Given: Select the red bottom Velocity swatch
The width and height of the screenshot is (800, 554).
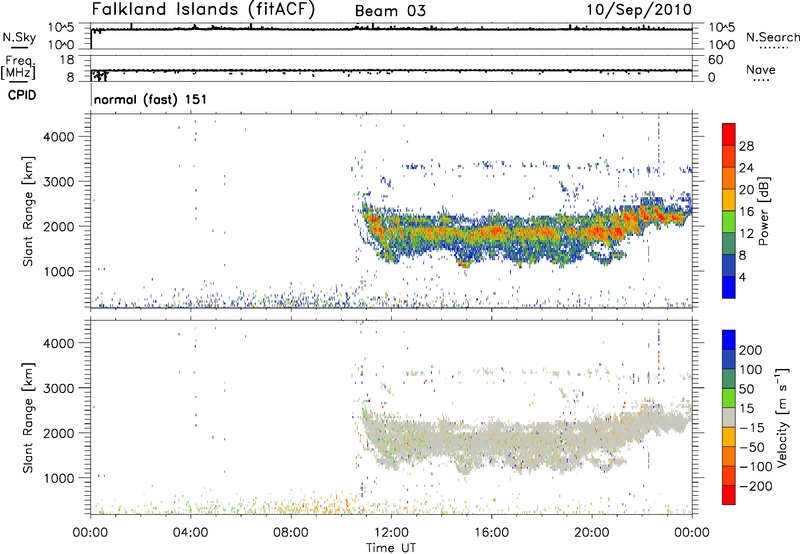Looking at the screenshot, I should click(x=729, y=495).
